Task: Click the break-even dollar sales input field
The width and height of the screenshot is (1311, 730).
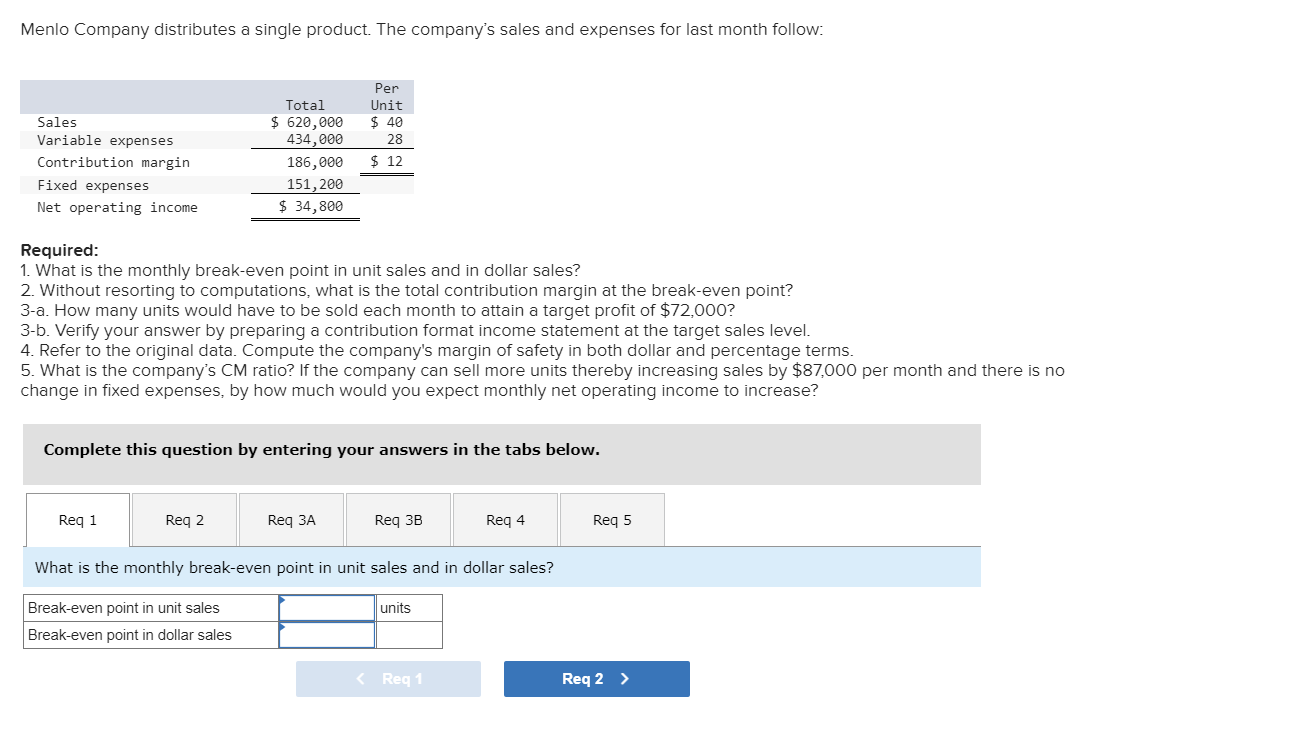Action: coord(326,634)
